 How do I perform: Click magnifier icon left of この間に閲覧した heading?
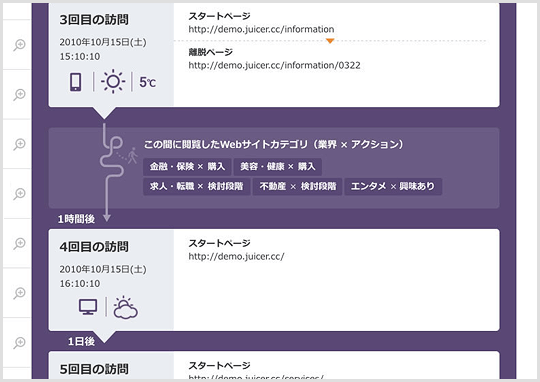(20, 144)
